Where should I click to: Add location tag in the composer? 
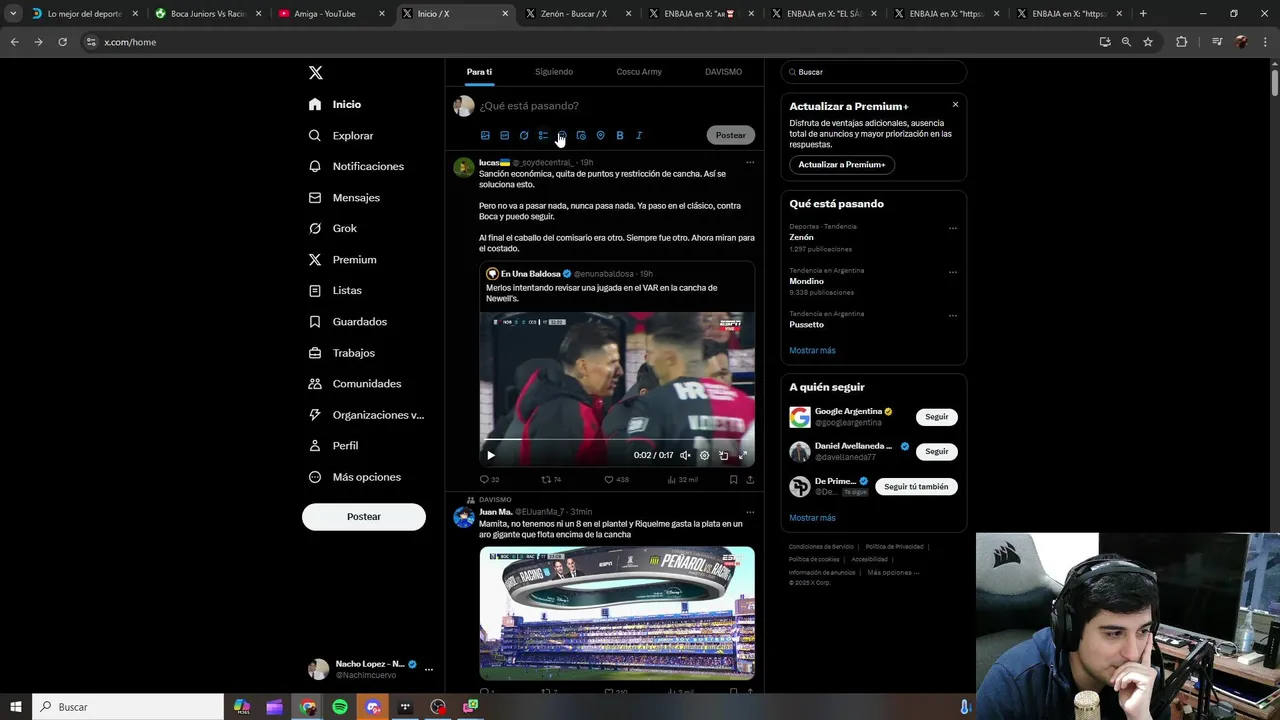[600, 135]
